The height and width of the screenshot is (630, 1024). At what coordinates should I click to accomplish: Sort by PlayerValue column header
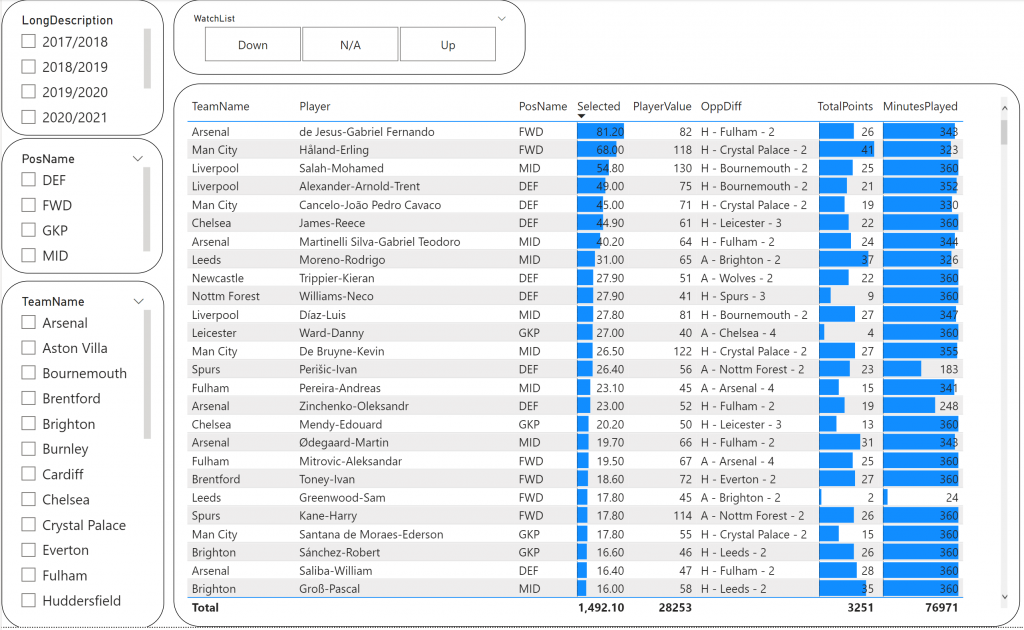(662, 106)
